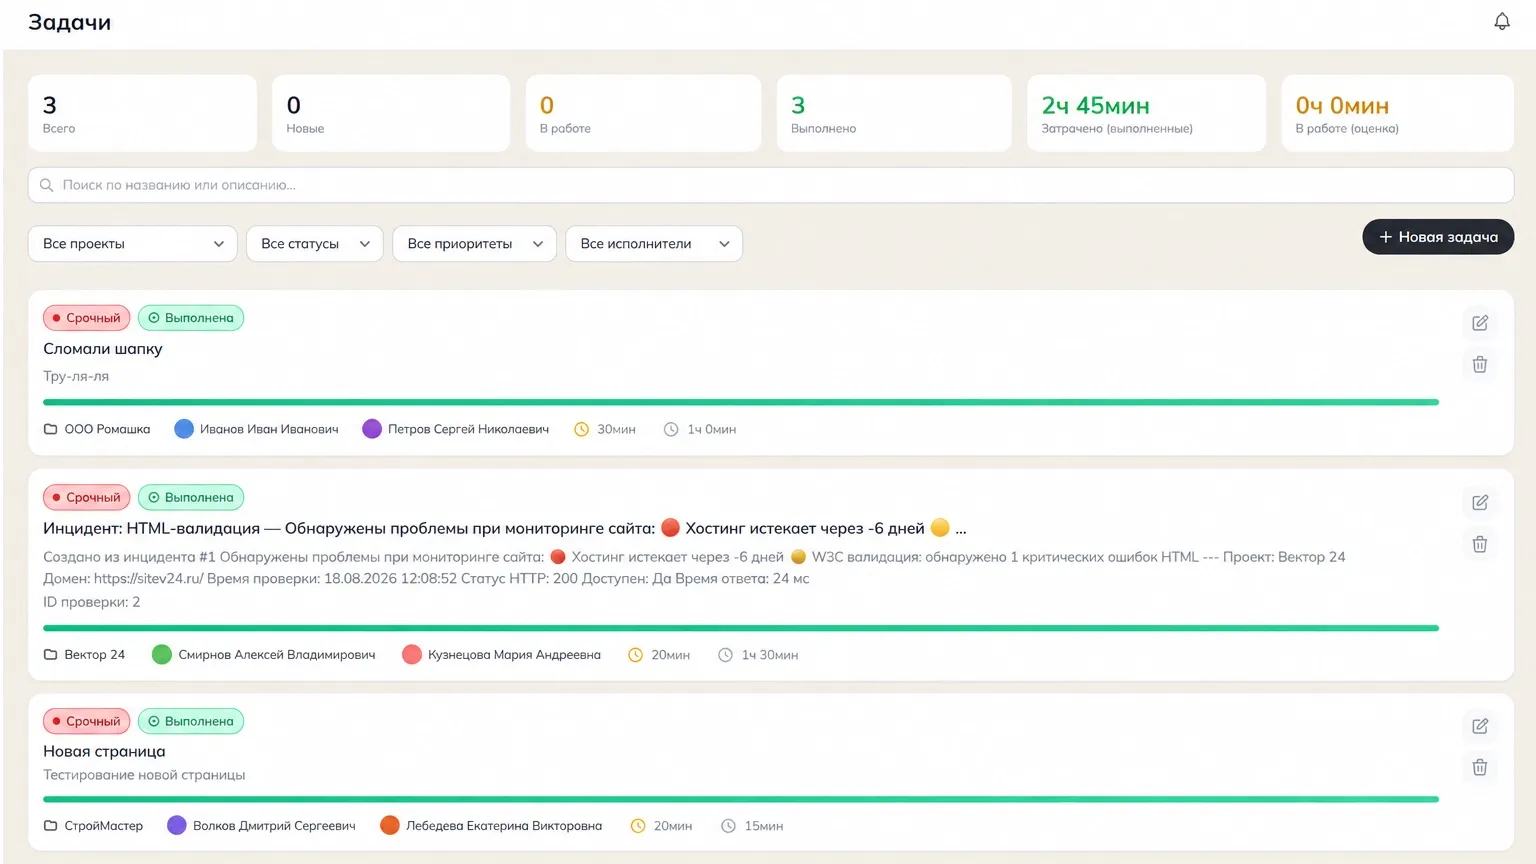Delete the "Сломали шапку" task

pyautogui.click(x=1480, y=365)
